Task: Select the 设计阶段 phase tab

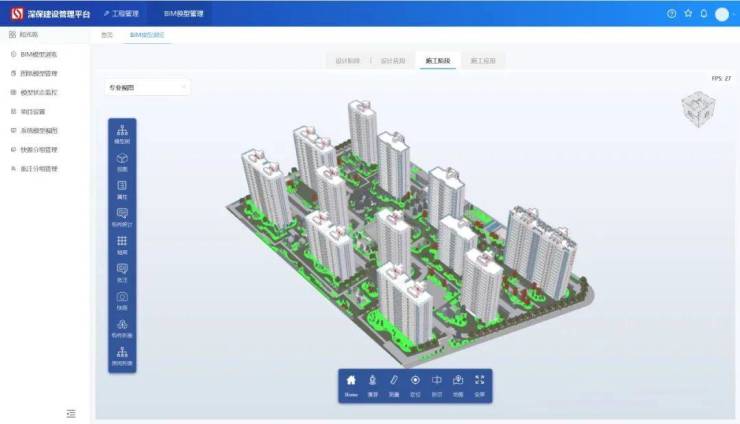Action: click(x=347, y=61)
